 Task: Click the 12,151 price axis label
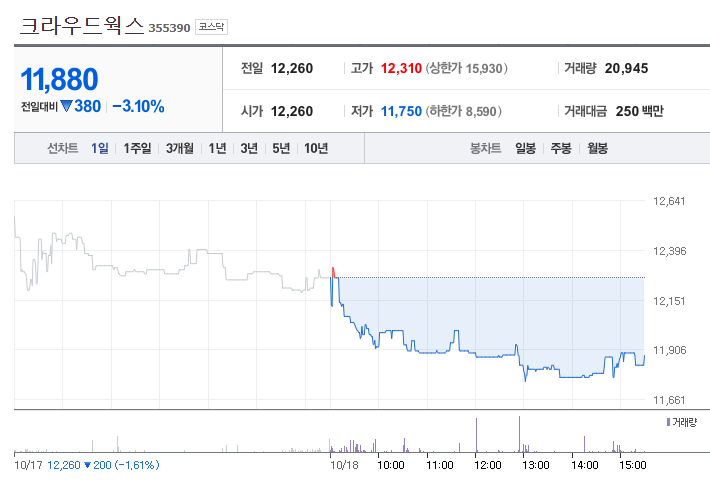click(669, 301)
